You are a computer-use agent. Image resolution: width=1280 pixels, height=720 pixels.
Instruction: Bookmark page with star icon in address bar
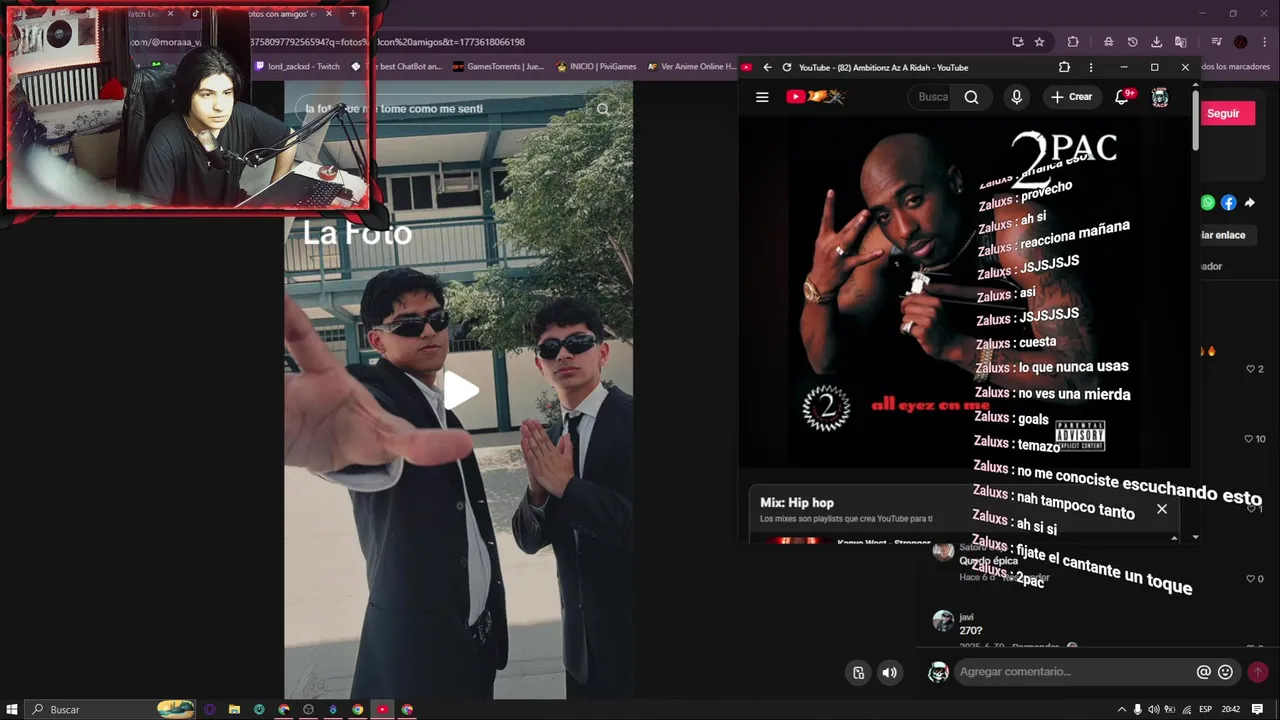pos(1039,42)
